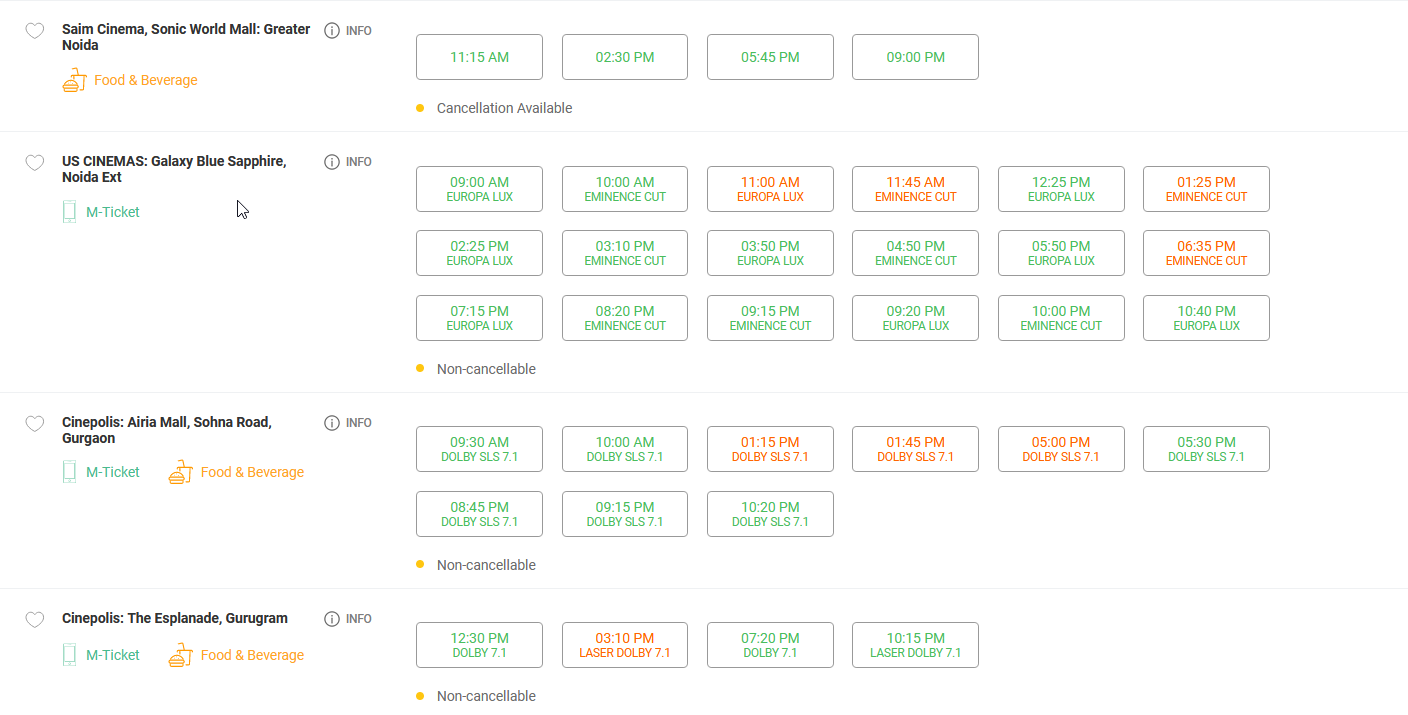The height and width of the screenshot is (715, 1408).
Task: Book 10:40 PM EUROPA LUX show
Action: pyautogui.click(x=1206, y=318)
